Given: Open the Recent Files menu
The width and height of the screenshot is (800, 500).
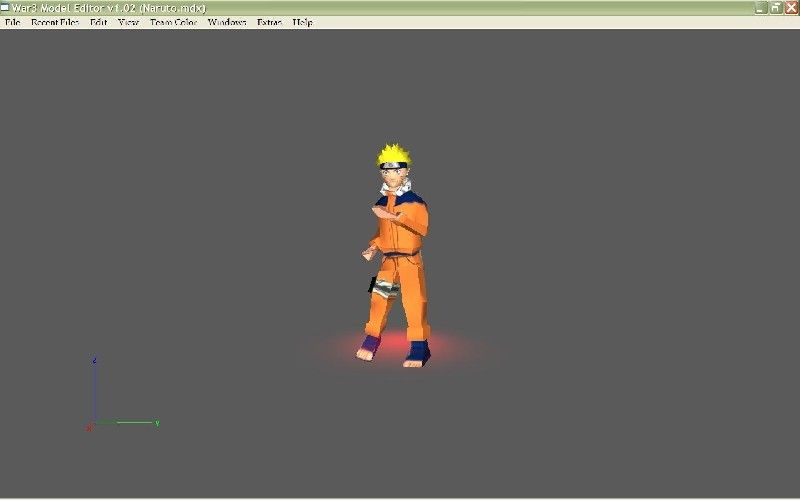Looking at the screenshot, I should click(x=55, y=22).
